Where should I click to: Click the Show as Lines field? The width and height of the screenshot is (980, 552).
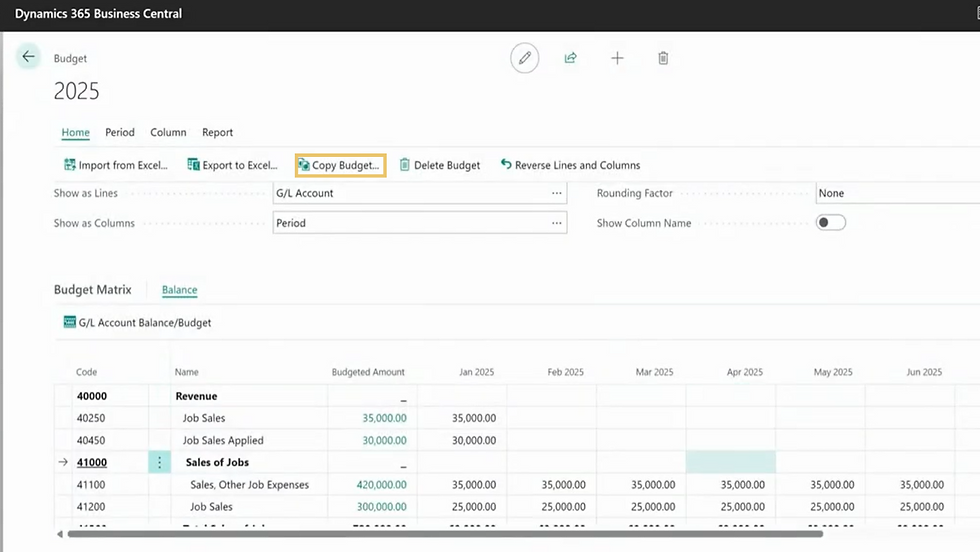coord(420,193)
